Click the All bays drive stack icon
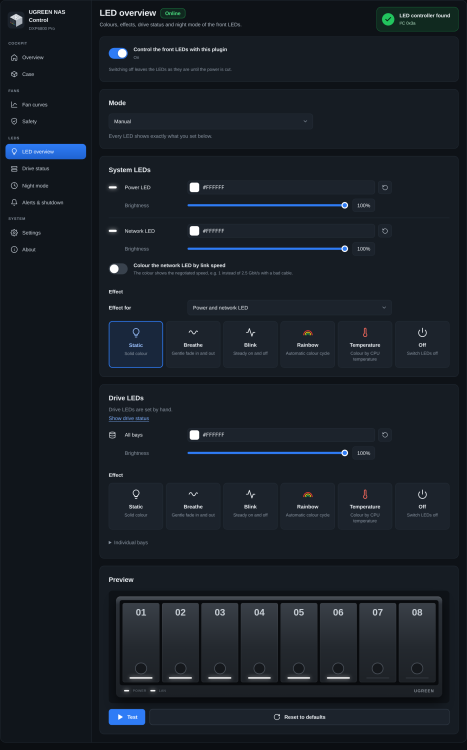 point(112,435)
